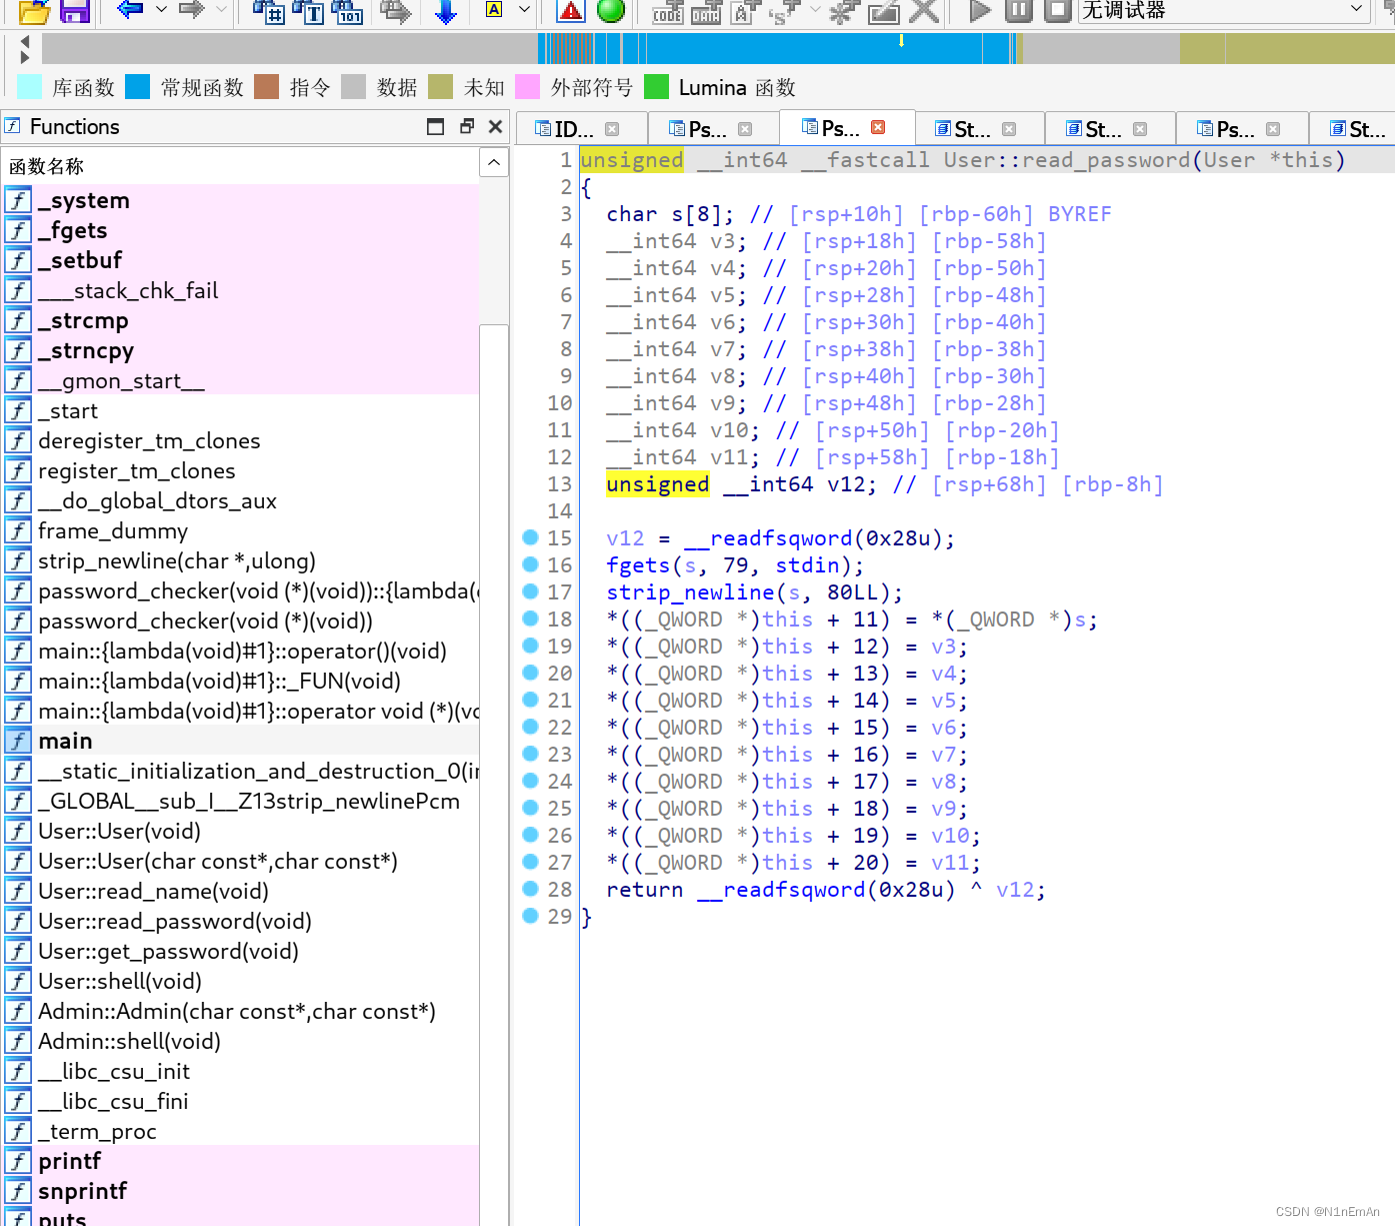1395x1226 pixels.
Task: Pause the process with the pause button
Action: point(1018,11)
